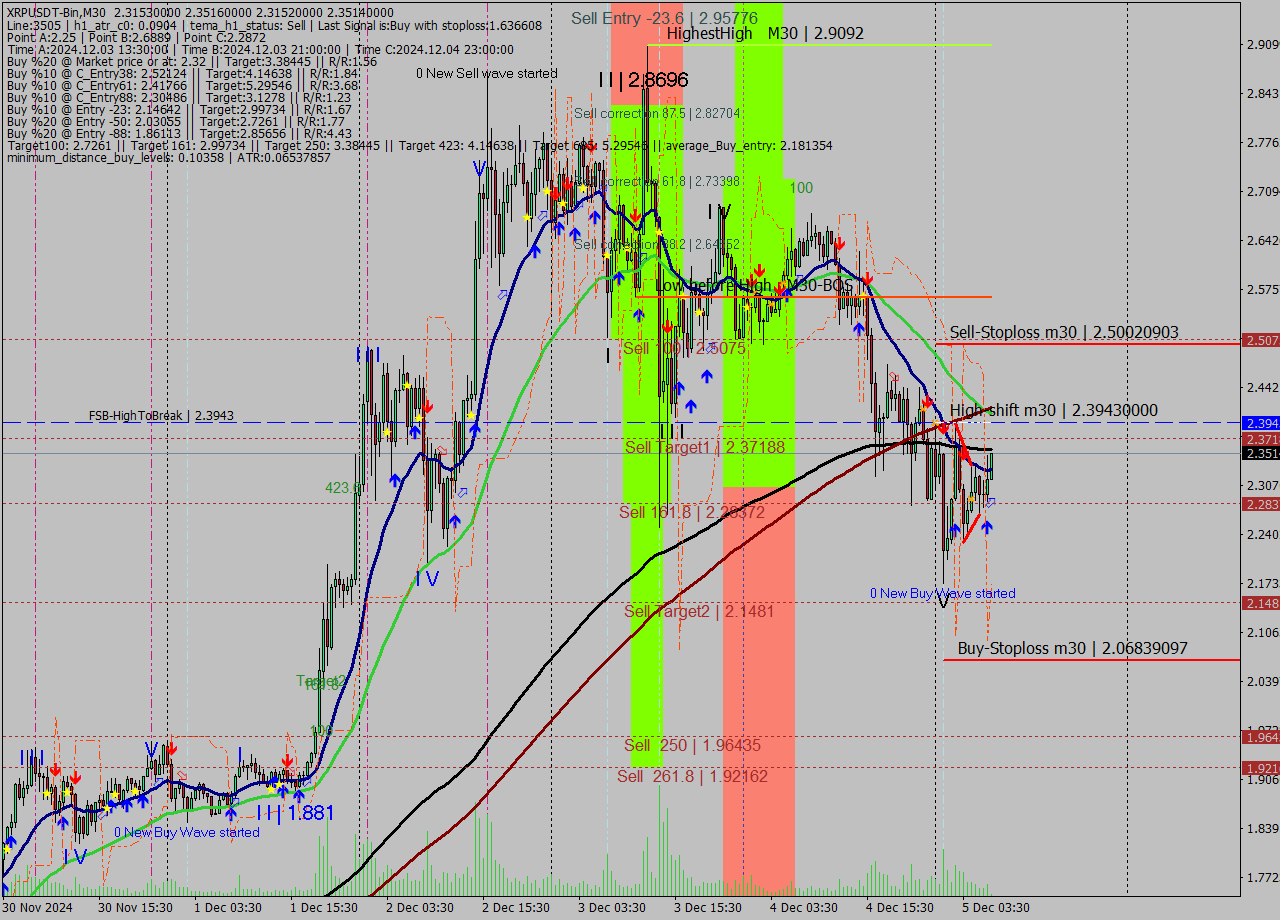Click the Buy-Stoploss m30 2.06839097 label
Viewport: 1280px width, 920px height.
coord(1073,648)
